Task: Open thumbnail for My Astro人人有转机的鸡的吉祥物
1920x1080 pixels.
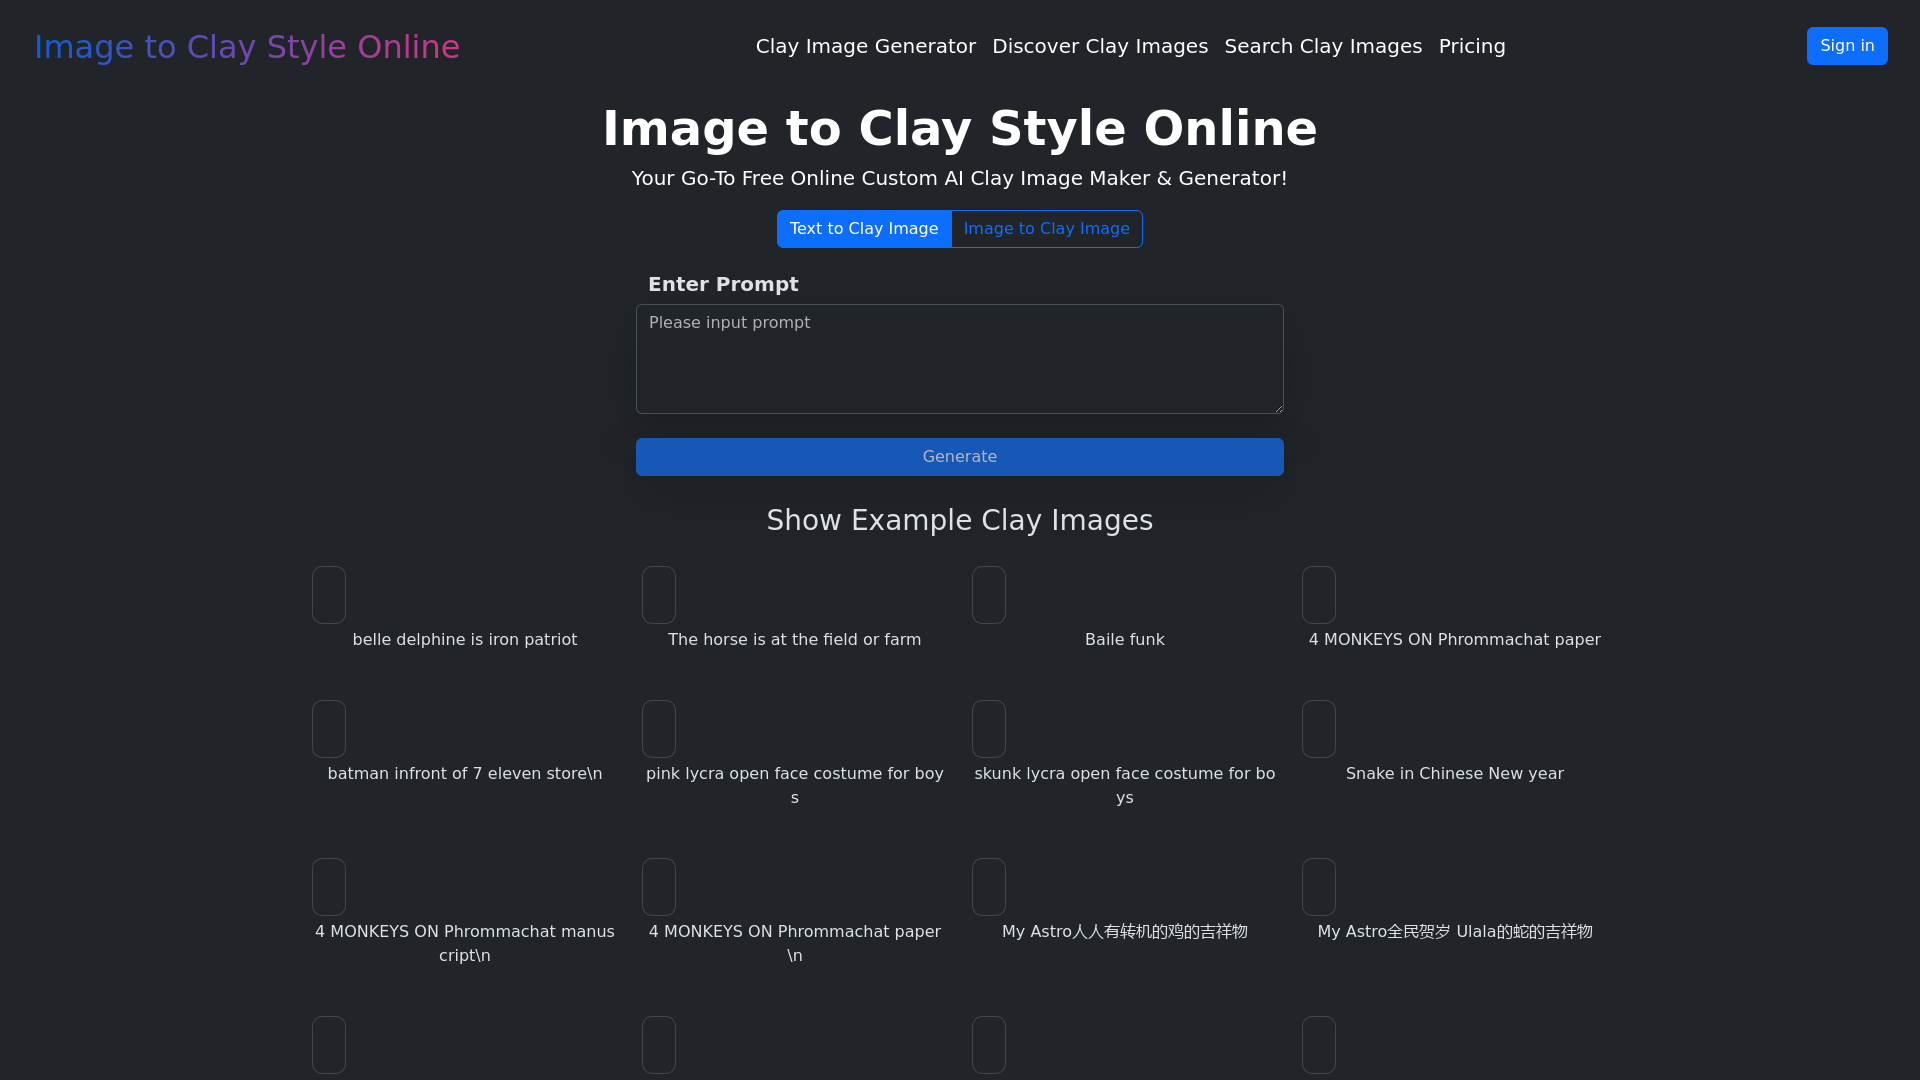Action: click(x=989, y=887)
